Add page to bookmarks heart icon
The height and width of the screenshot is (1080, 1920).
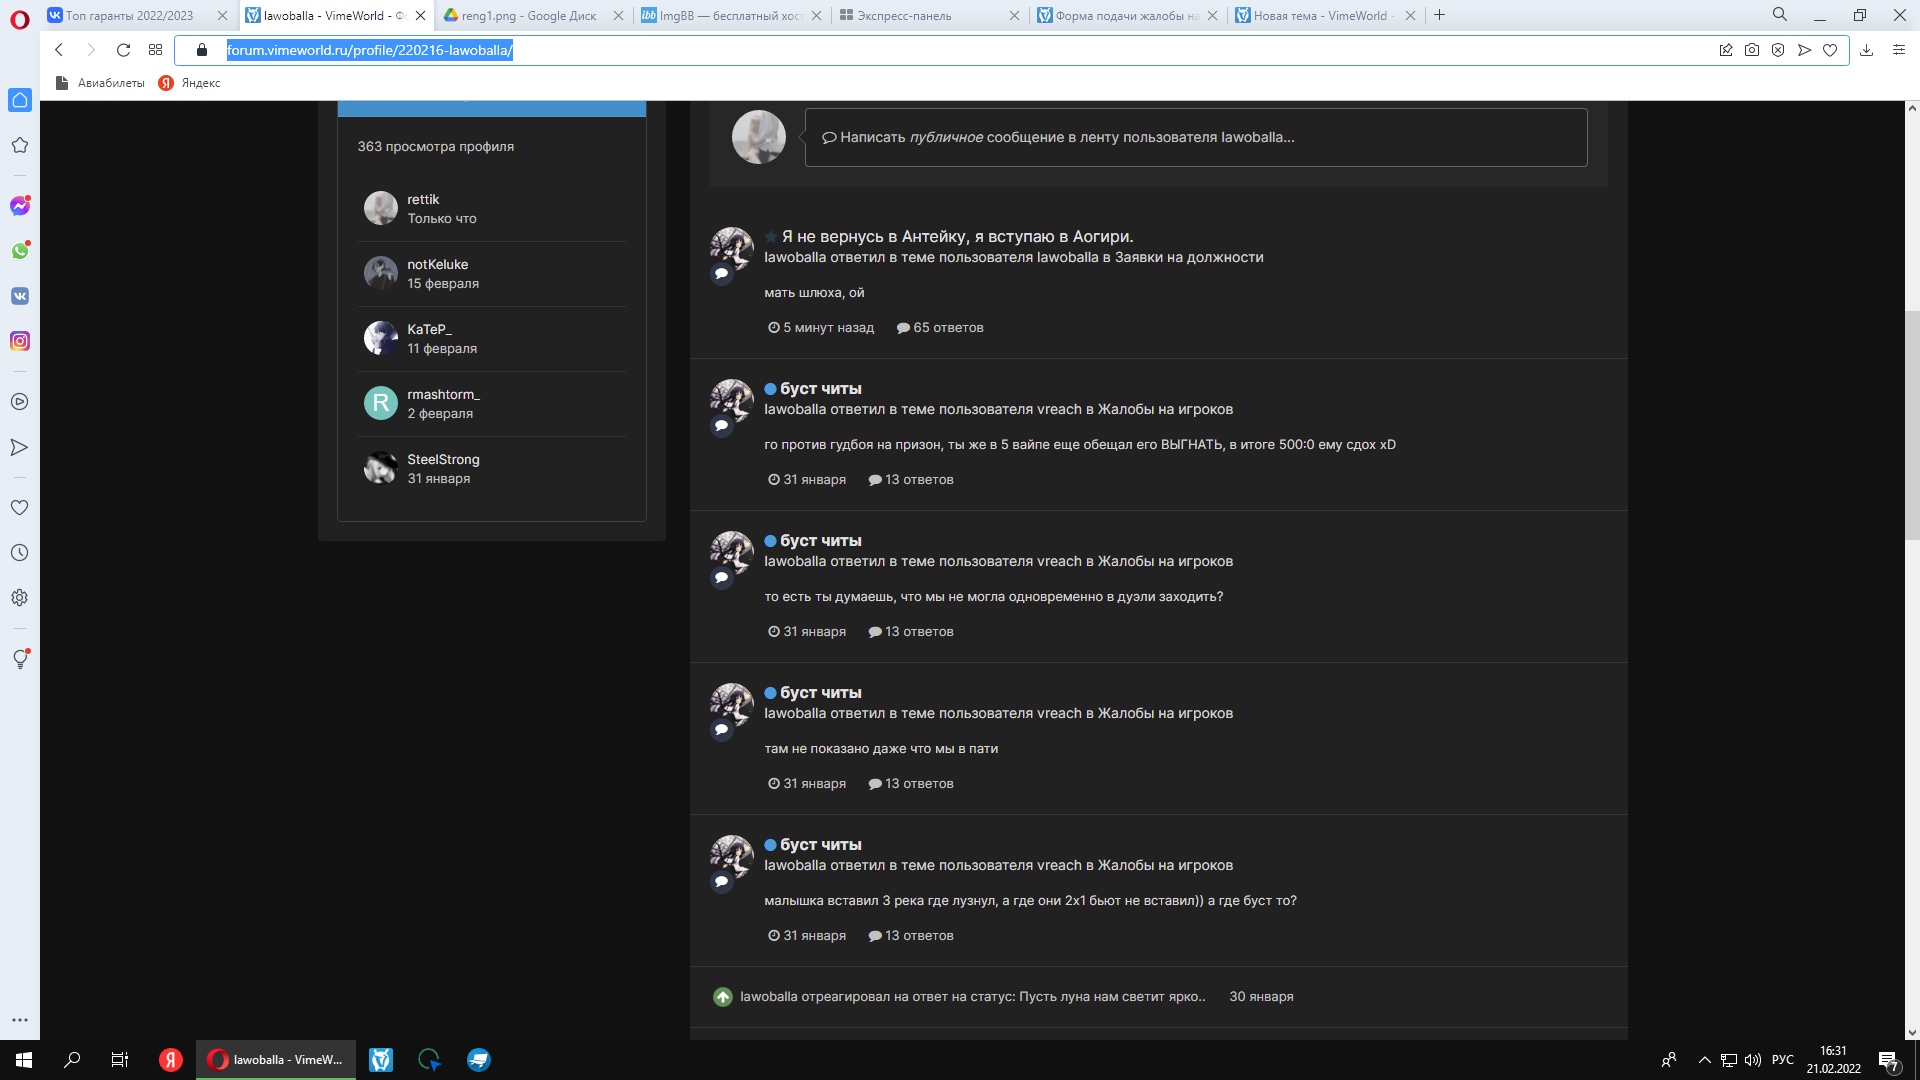pos(1830,50)
